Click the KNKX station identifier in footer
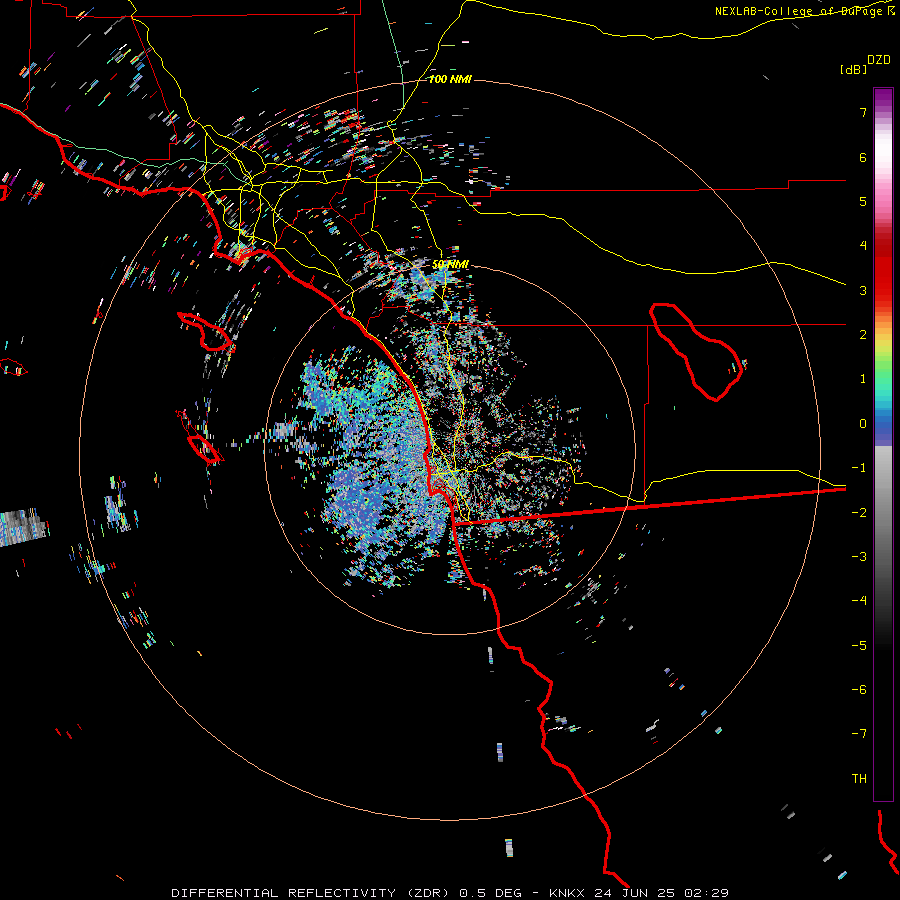900x900 pixels. [x=567, y=893]
